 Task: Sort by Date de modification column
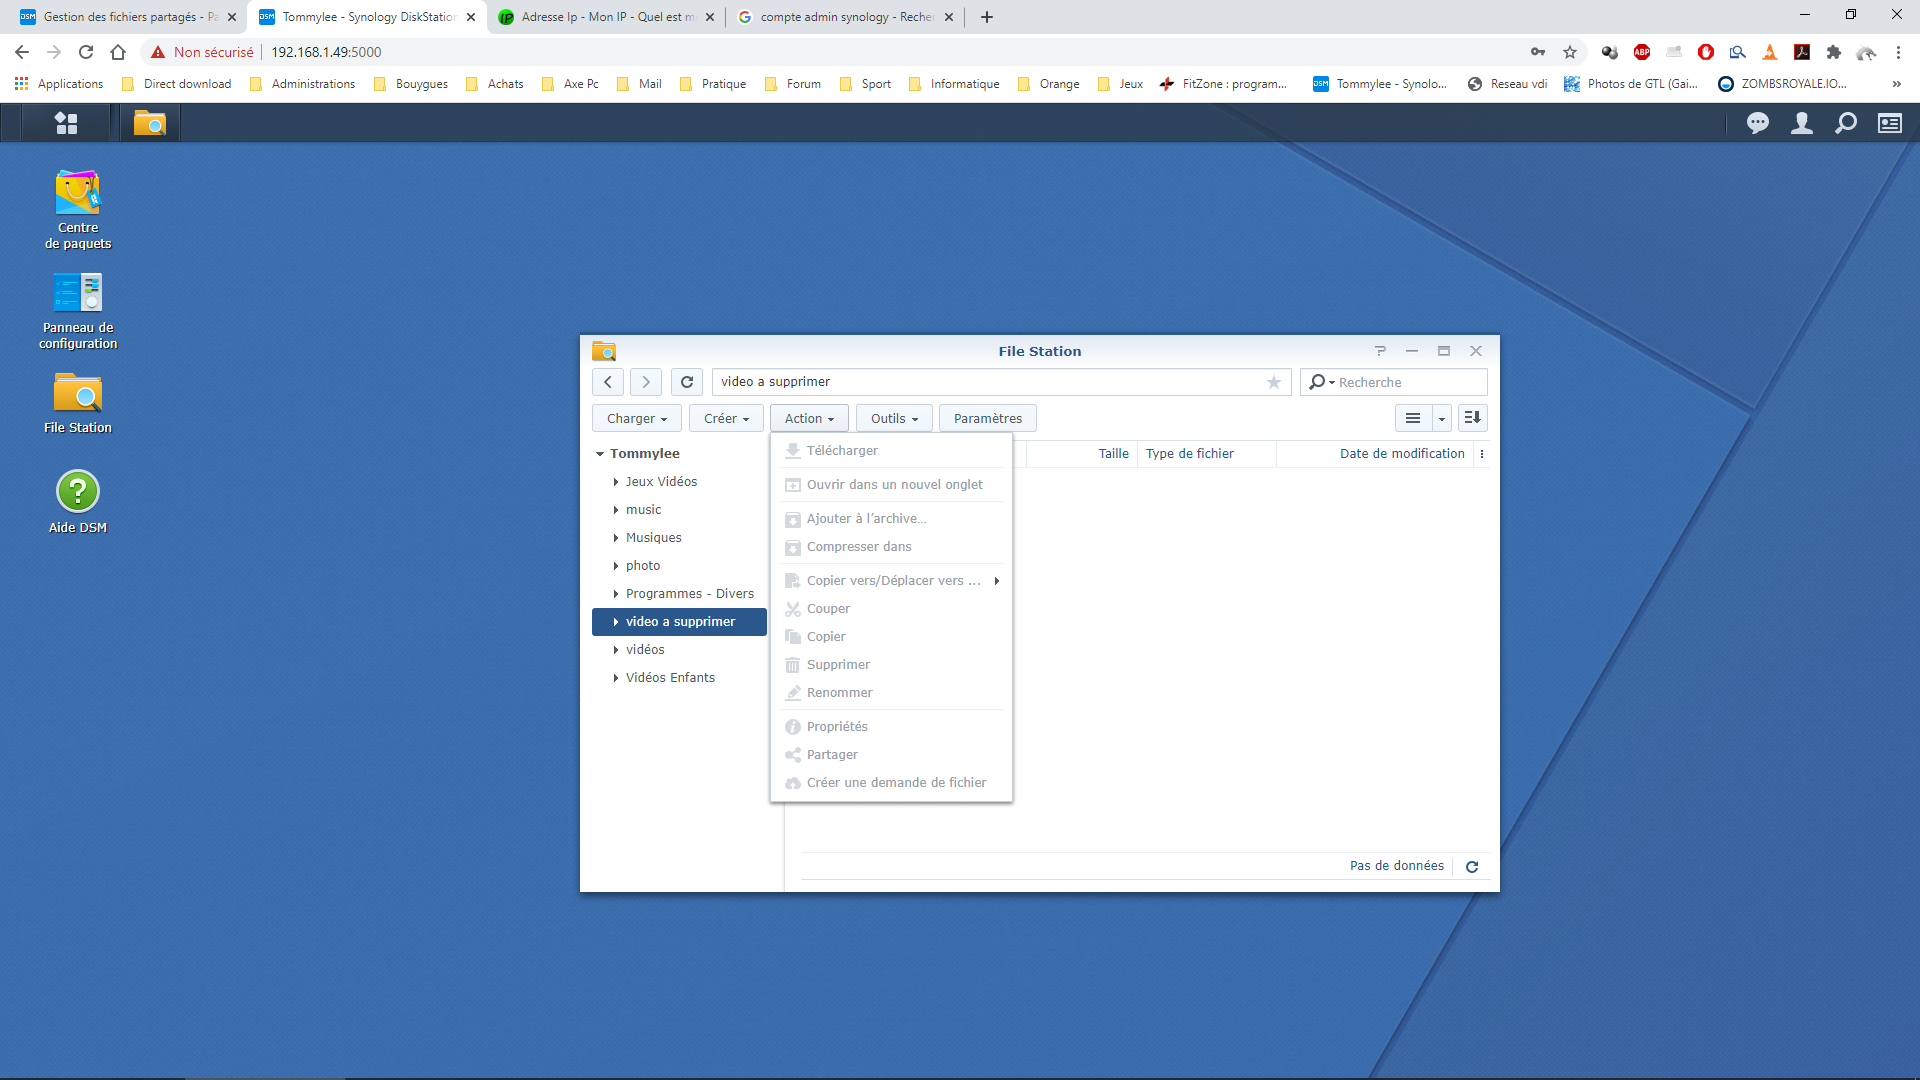[x=1375, y=454]
